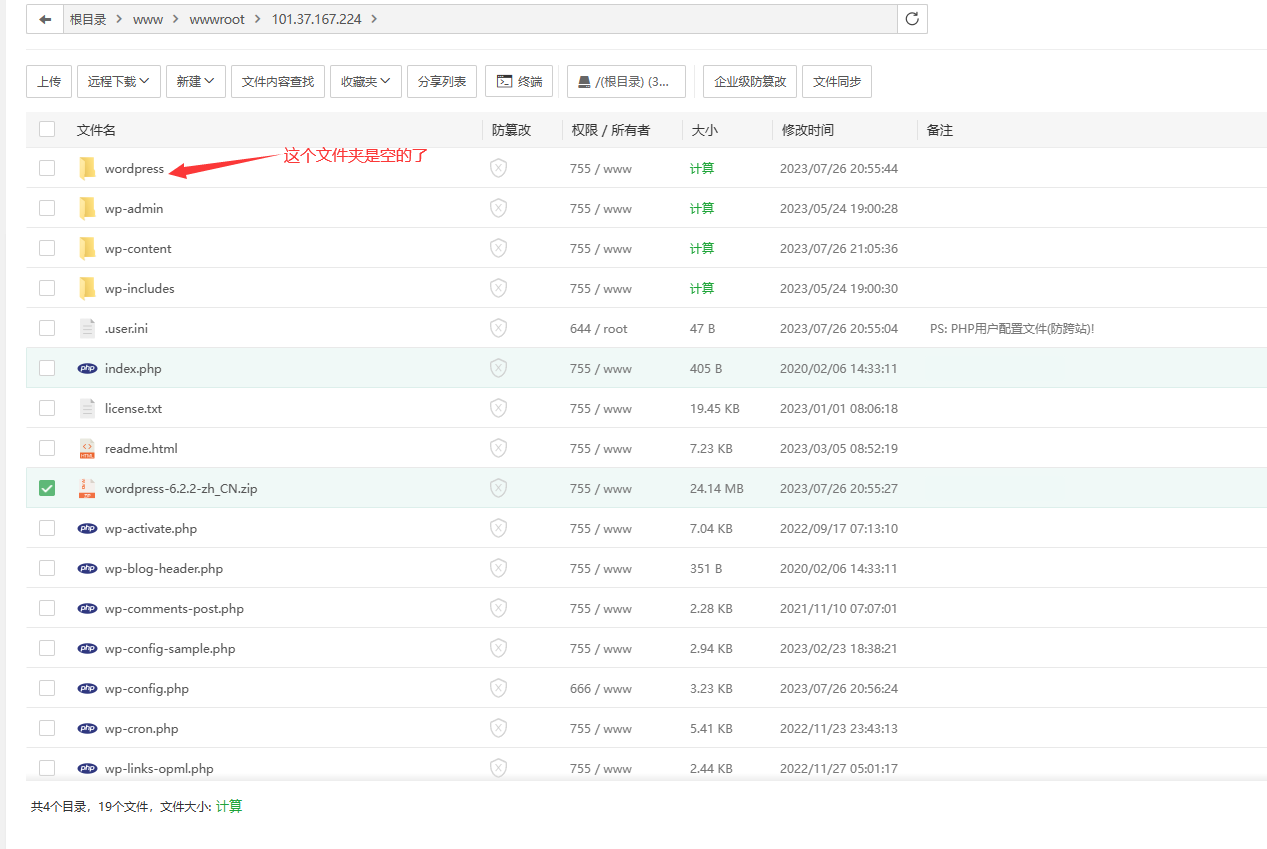Open the 终端 terminal button

coord(518,81)
